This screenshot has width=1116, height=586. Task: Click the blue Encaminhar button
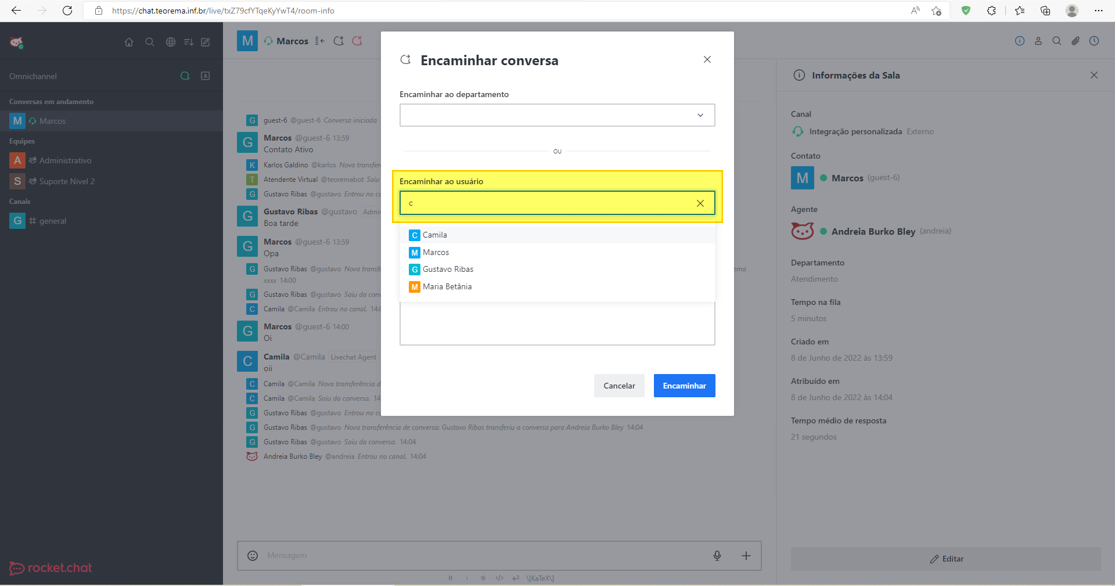[x=684, y=386]
